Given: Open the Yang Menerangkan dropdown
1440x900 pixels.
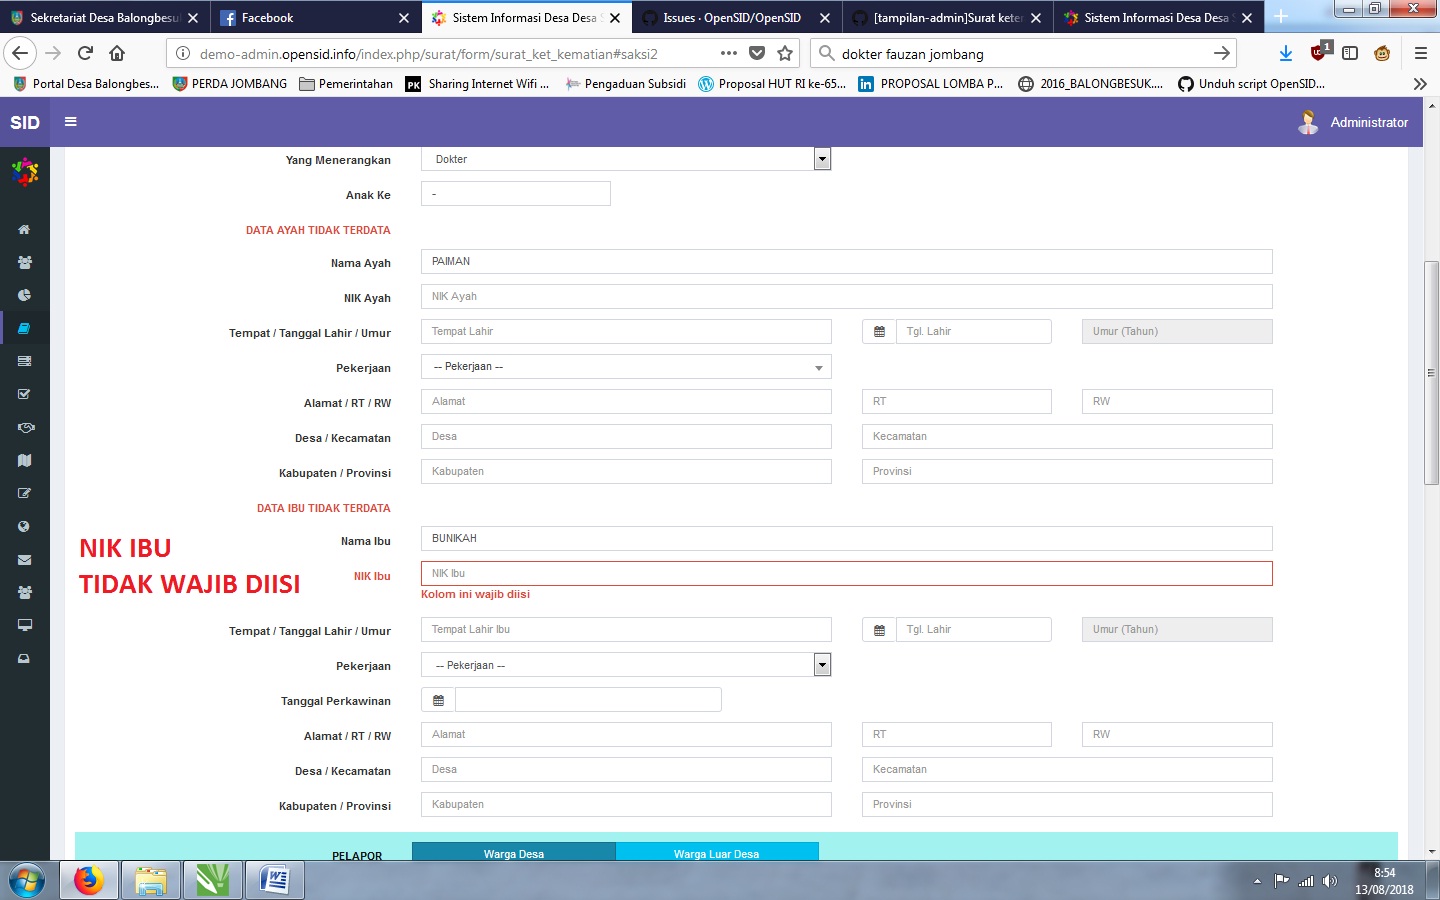Looking at the screenshot, I should pyautogui.click(x=822, y=158).
